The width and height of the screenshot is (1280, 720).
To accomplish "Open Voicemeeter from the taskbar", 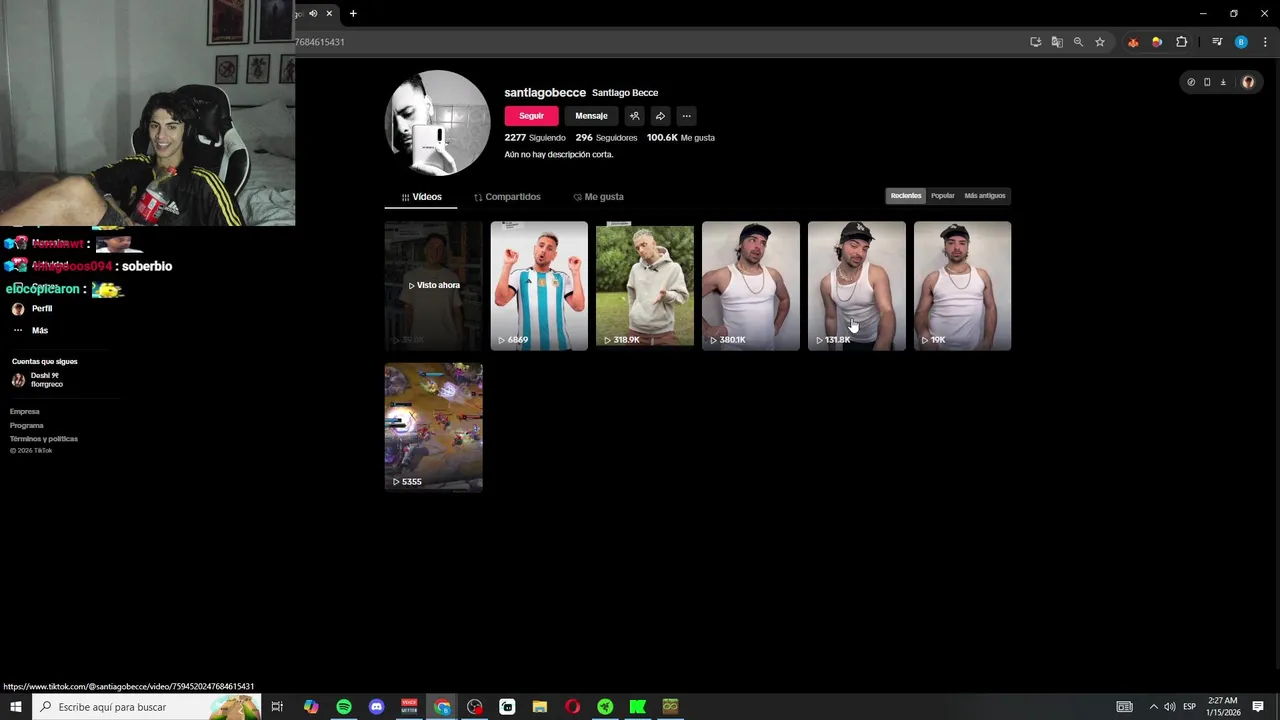I will [409, 707].
